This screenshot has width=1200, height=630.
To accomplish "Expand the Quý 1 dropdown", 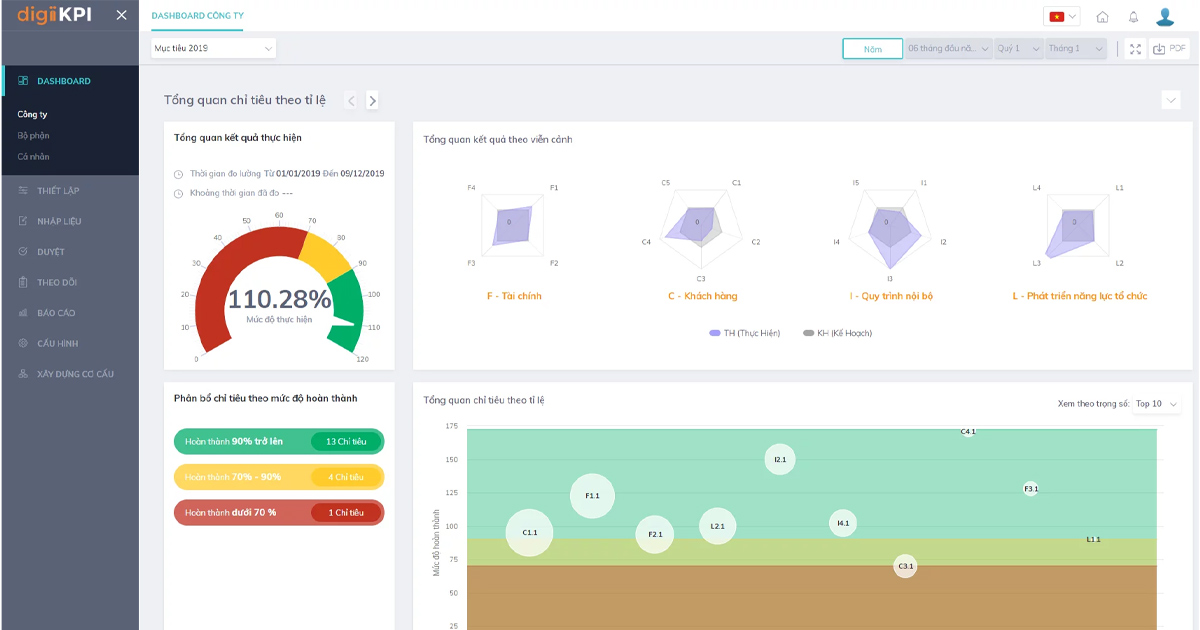I will pyautogui.click(x=1018, y=49).
